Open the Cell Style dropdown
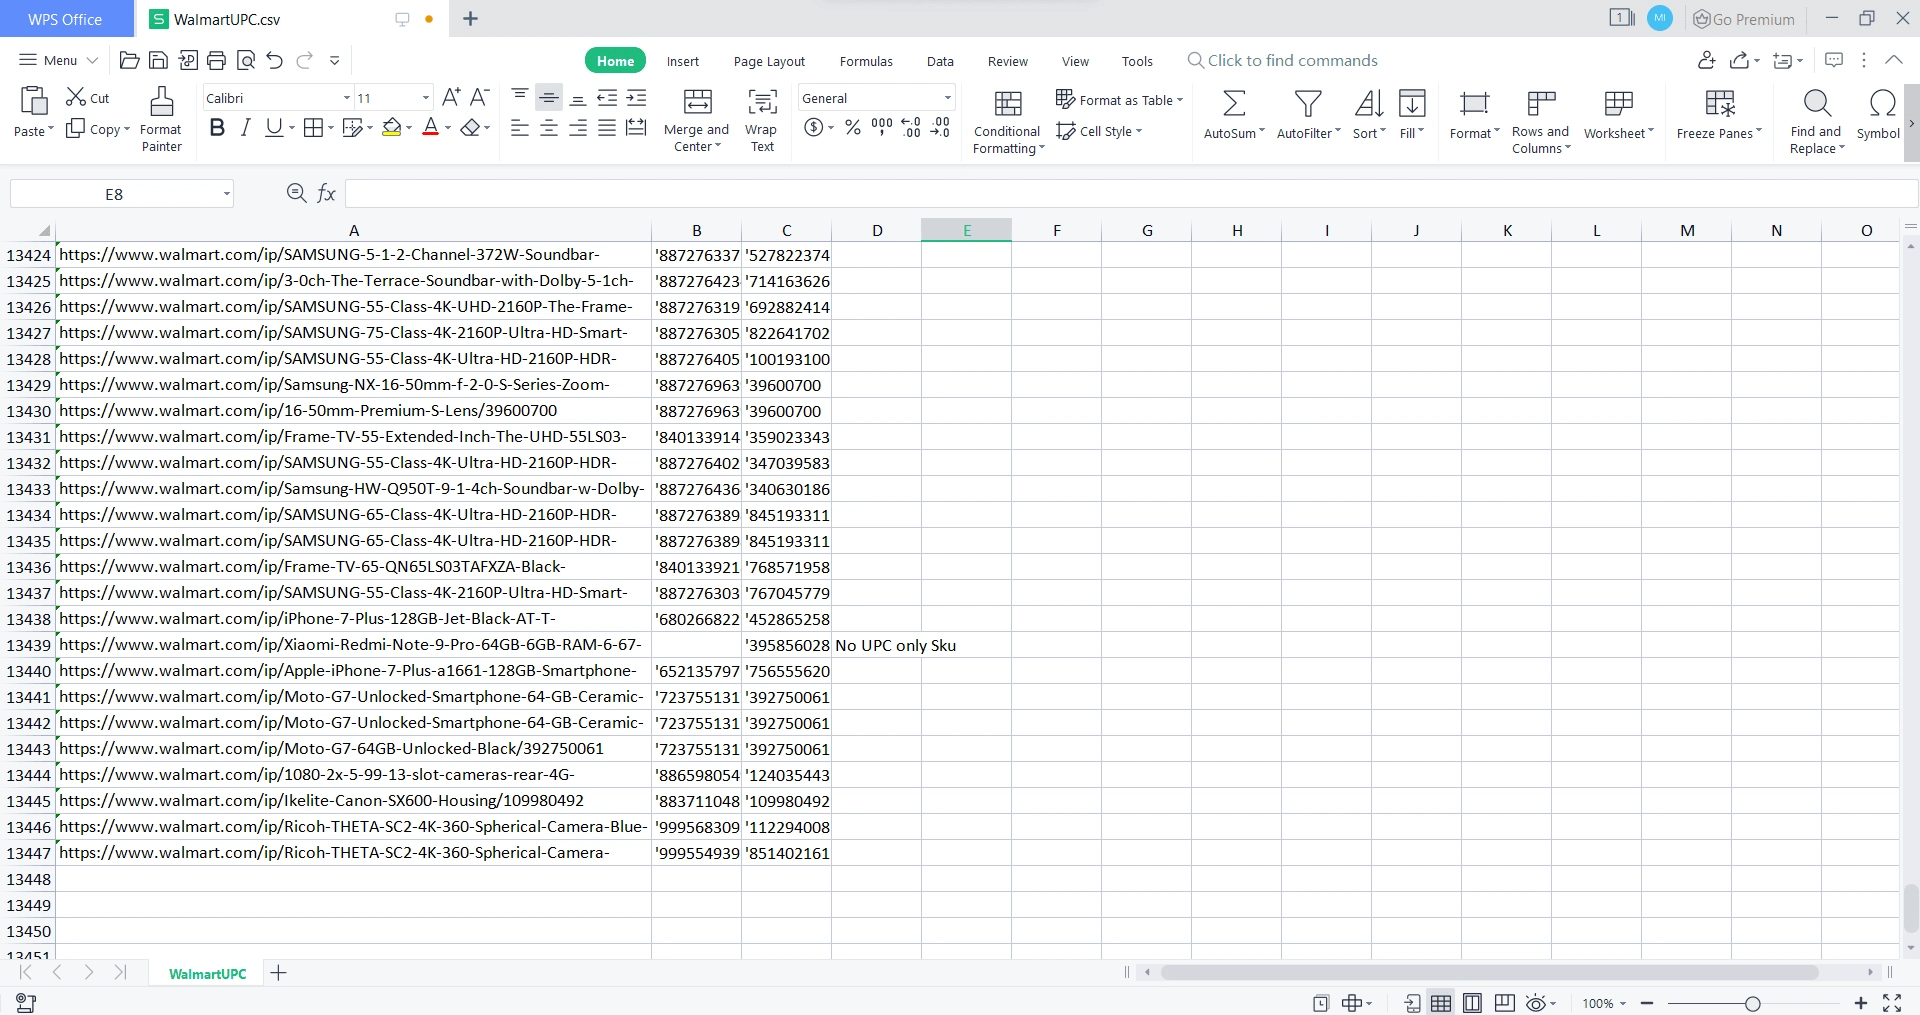The width and height of the screenshot is (1920, 1015). click(1099, 131)
